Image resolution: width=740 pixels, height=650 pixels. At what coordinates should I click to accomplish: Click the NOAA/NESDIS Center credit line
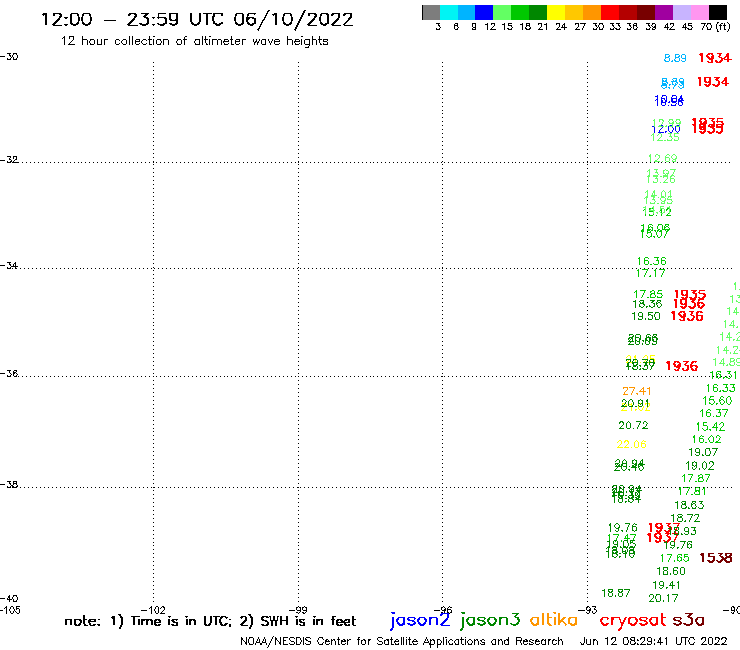coord(402,641)
